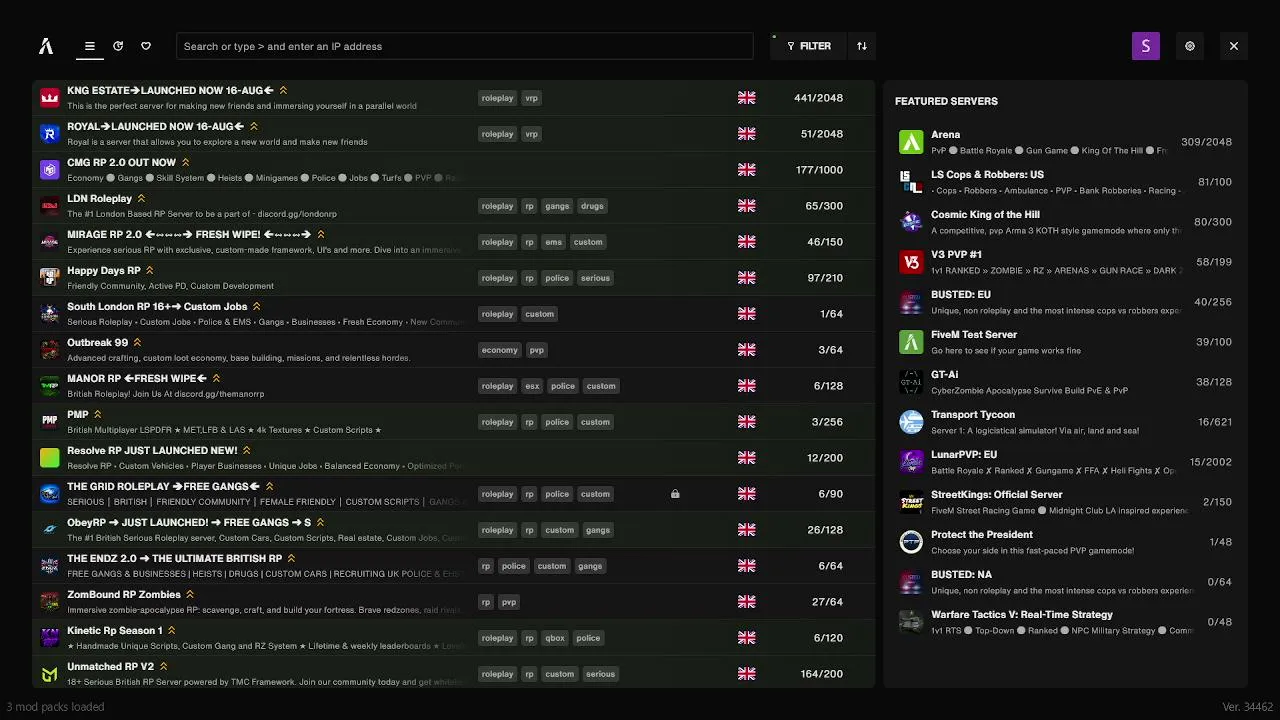Screen dimensions: 1280x720
Task: Click the ems tag on MIRAGE RP row
Action: click(553, 242)
